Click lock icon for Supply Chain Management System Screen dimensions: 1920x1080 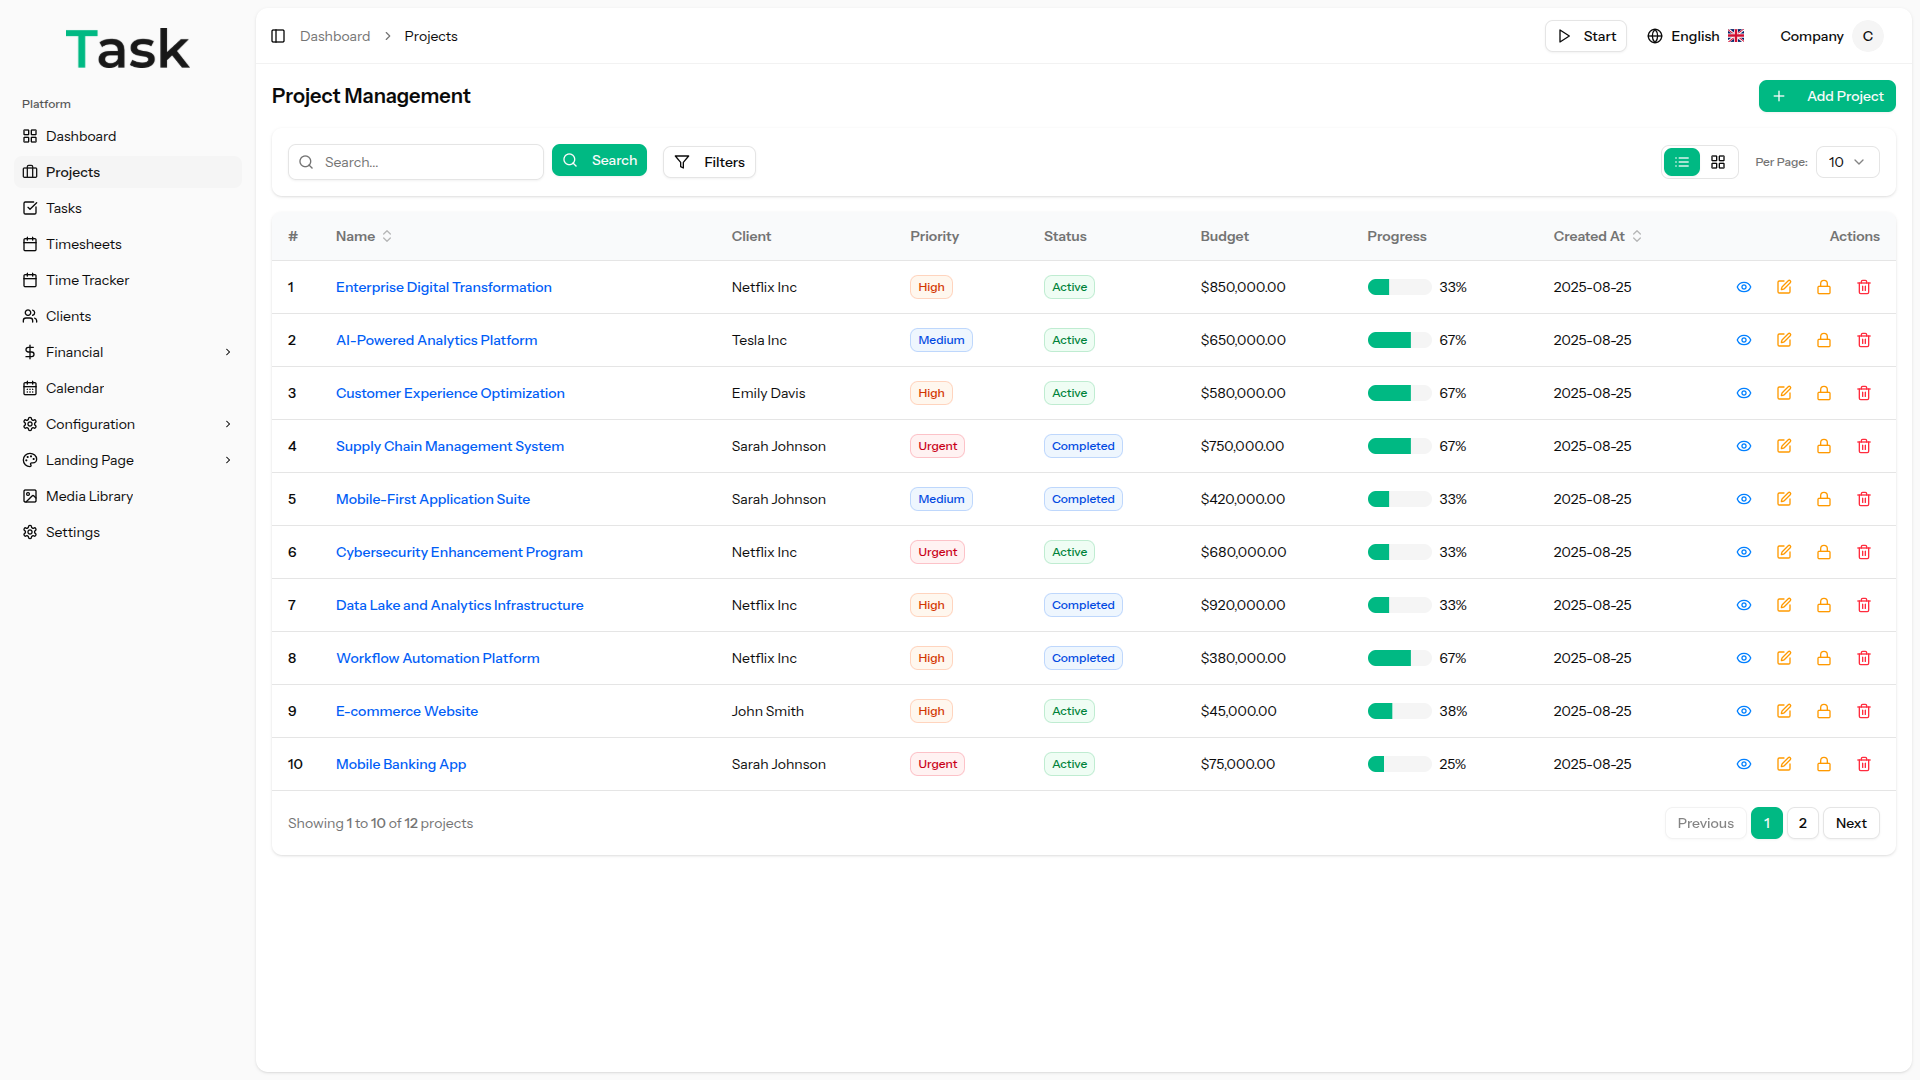(1823, 446)
